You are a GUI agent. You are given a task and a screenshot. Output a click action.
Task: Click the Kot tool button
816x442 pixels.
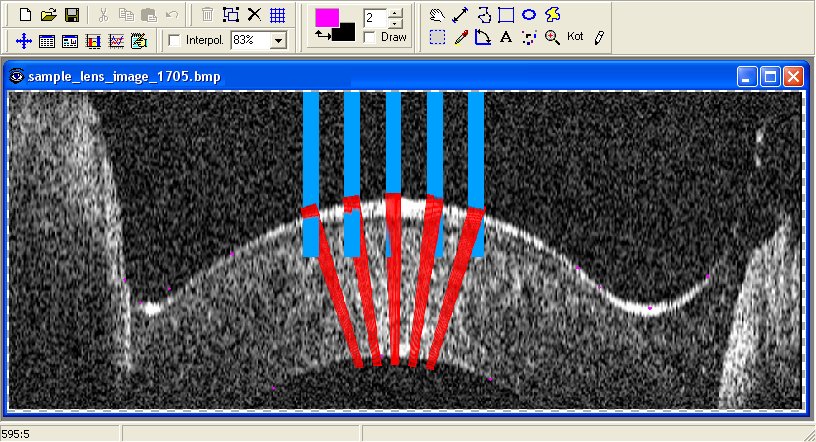point(575,36)
